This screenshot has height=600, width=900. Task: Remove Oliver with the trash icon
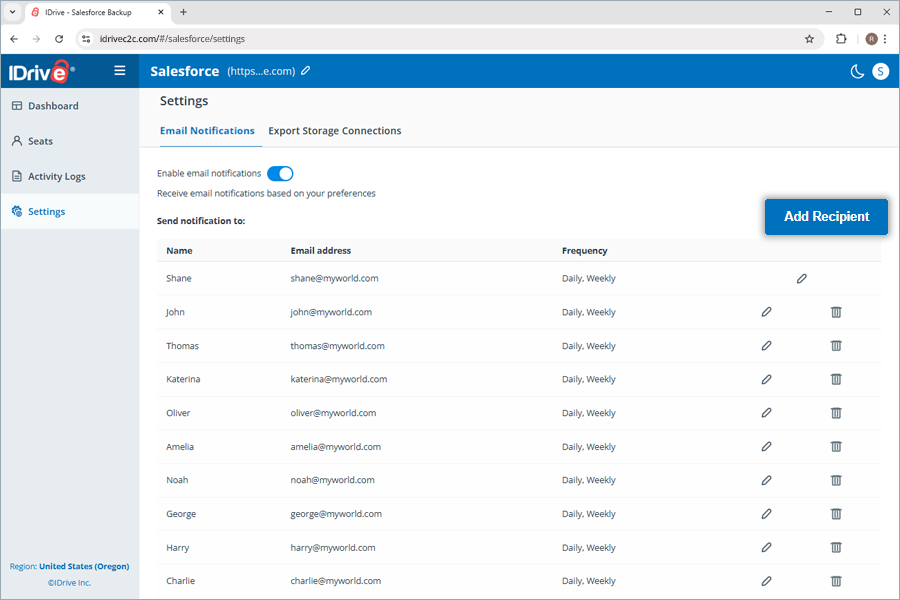pyautogui.click(x=836, y=413)
